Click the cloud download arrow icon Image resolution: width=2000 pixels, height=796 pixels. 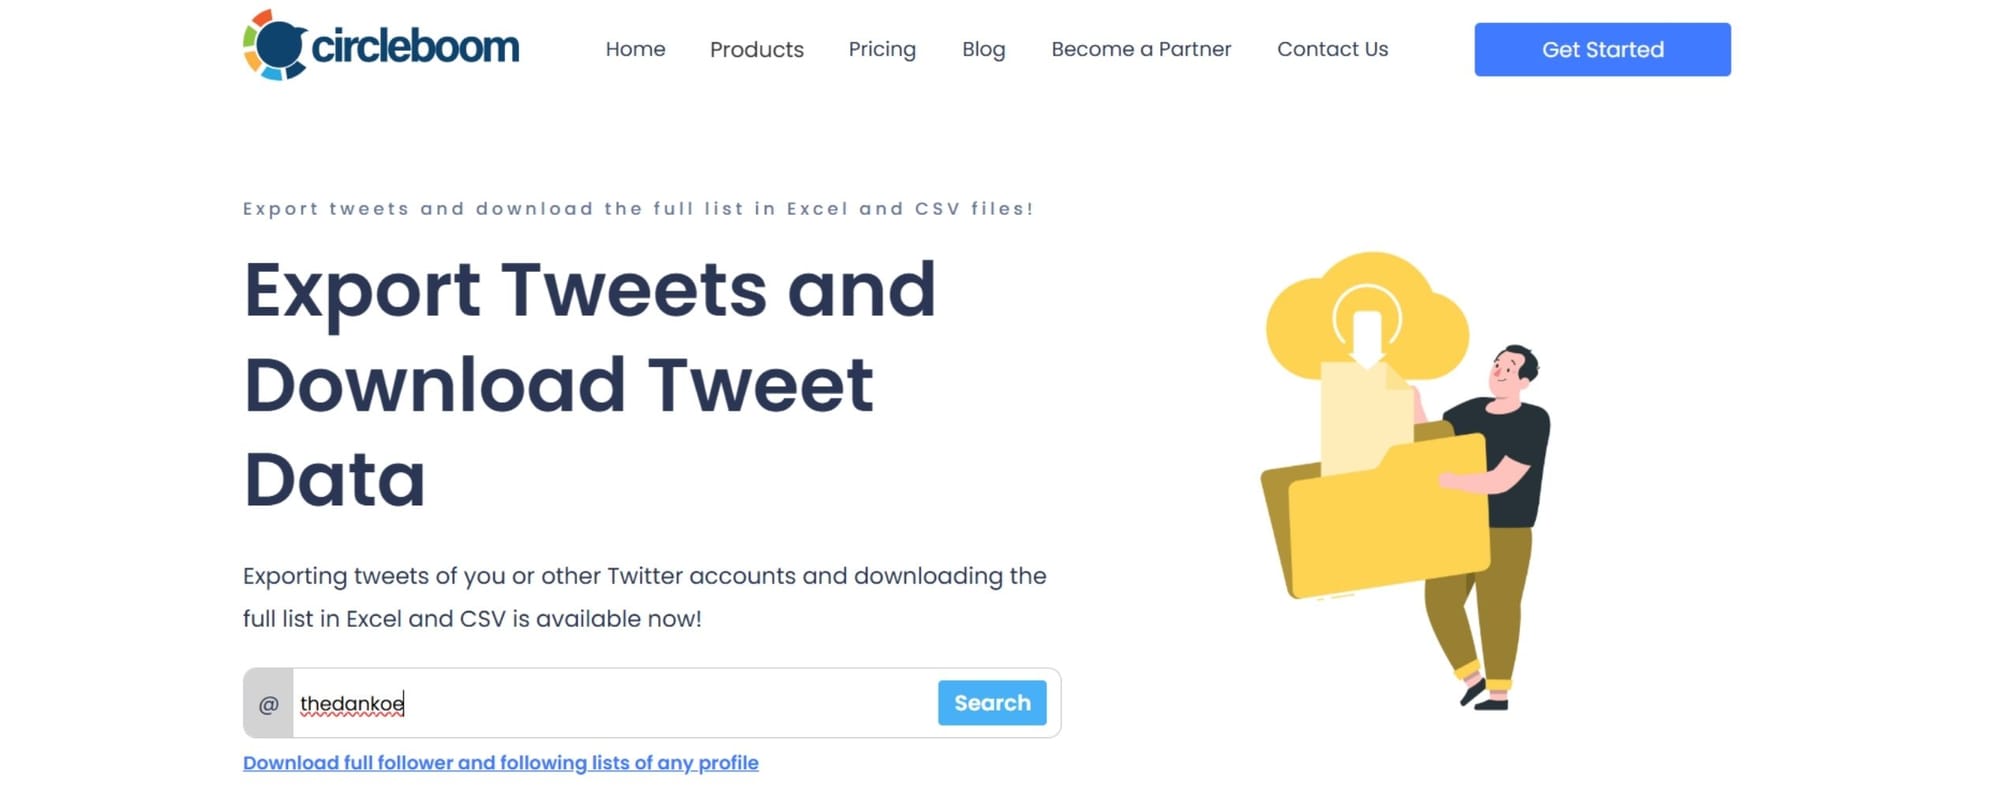(1366, 330)
